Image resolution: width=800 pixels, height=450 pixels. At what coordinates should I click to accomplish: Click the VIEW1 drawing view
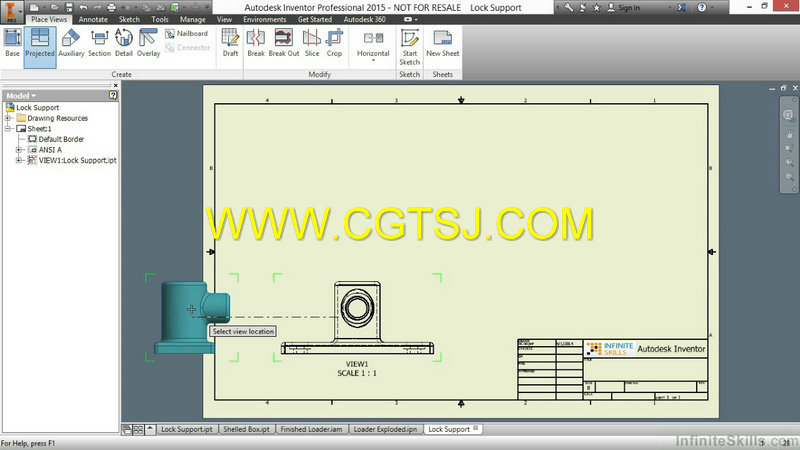(357, 318)
